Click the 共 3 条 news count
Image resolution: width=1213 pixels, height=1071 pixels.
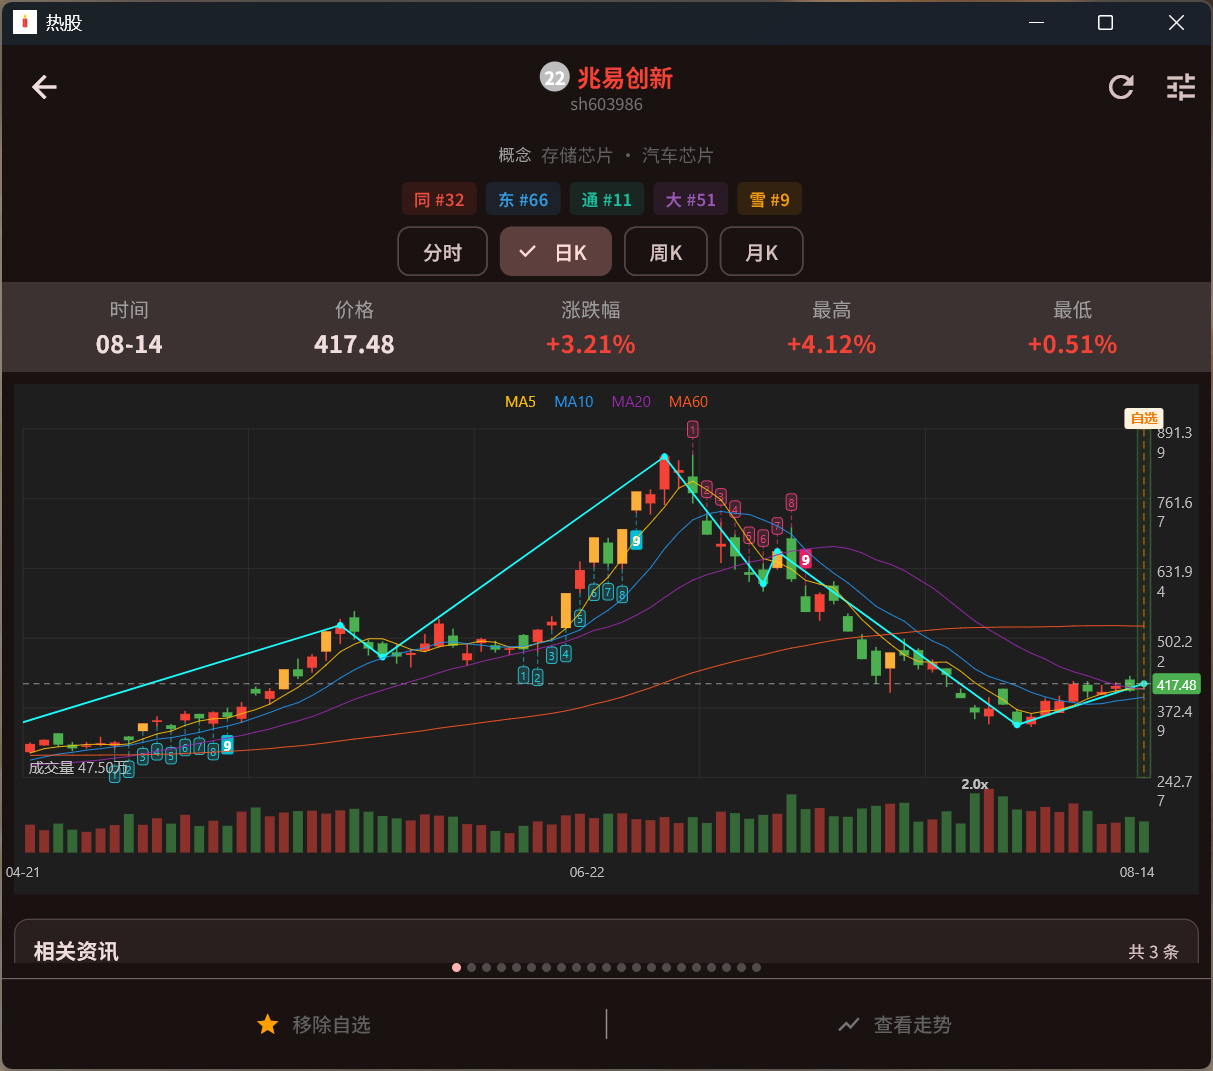(1153, 952)
